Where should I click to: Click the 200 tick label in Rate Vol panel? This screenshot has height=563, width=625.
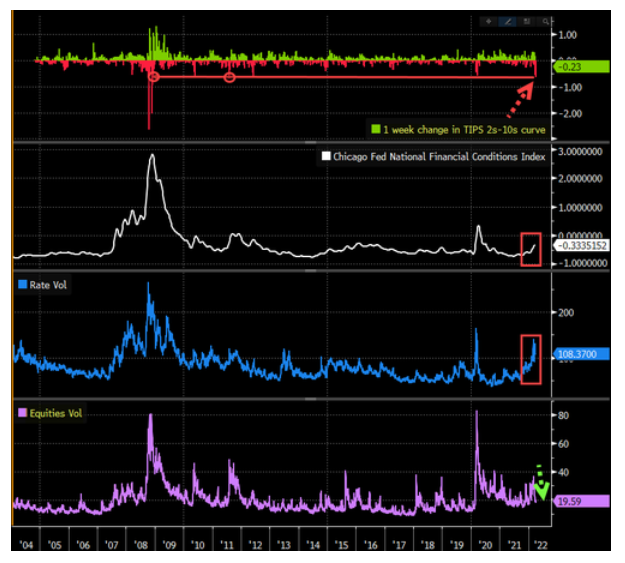(x=566, y=313)
